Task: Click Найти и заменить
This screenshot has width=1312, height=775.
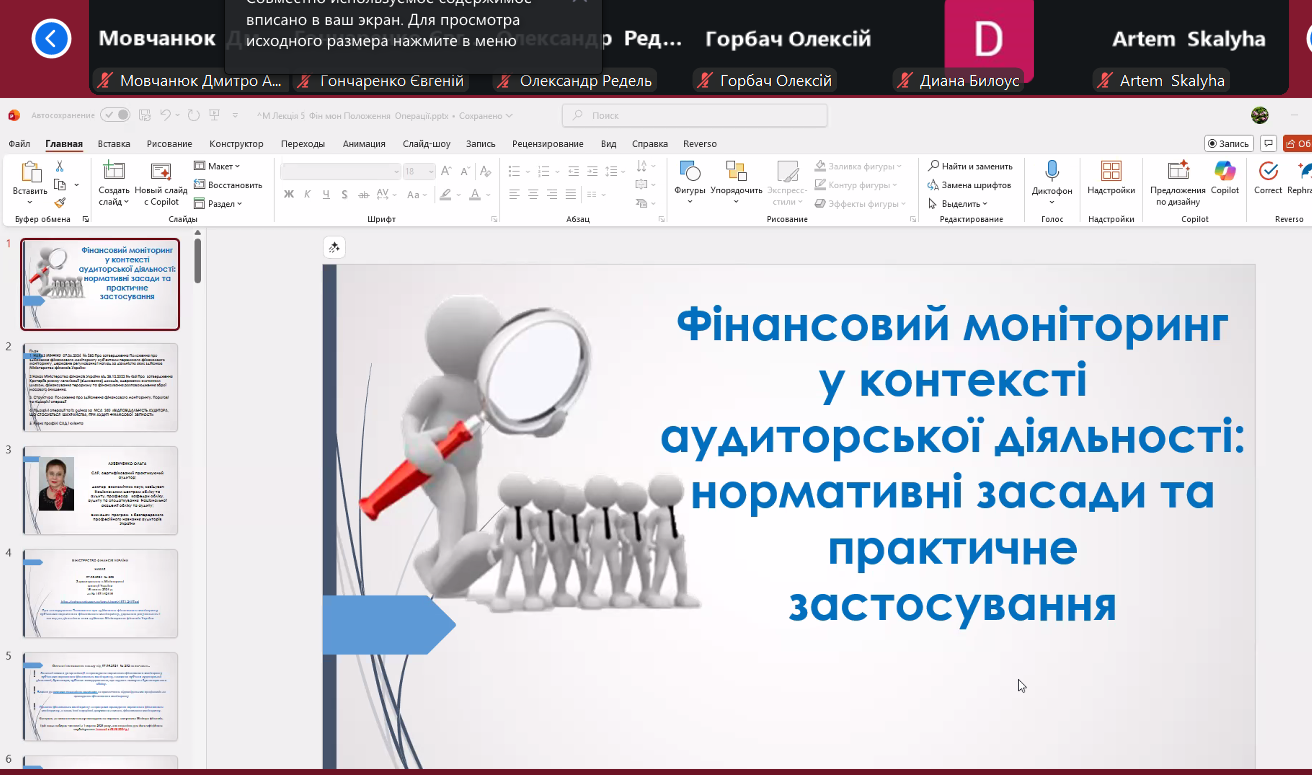Action: (x=970, y=166)
